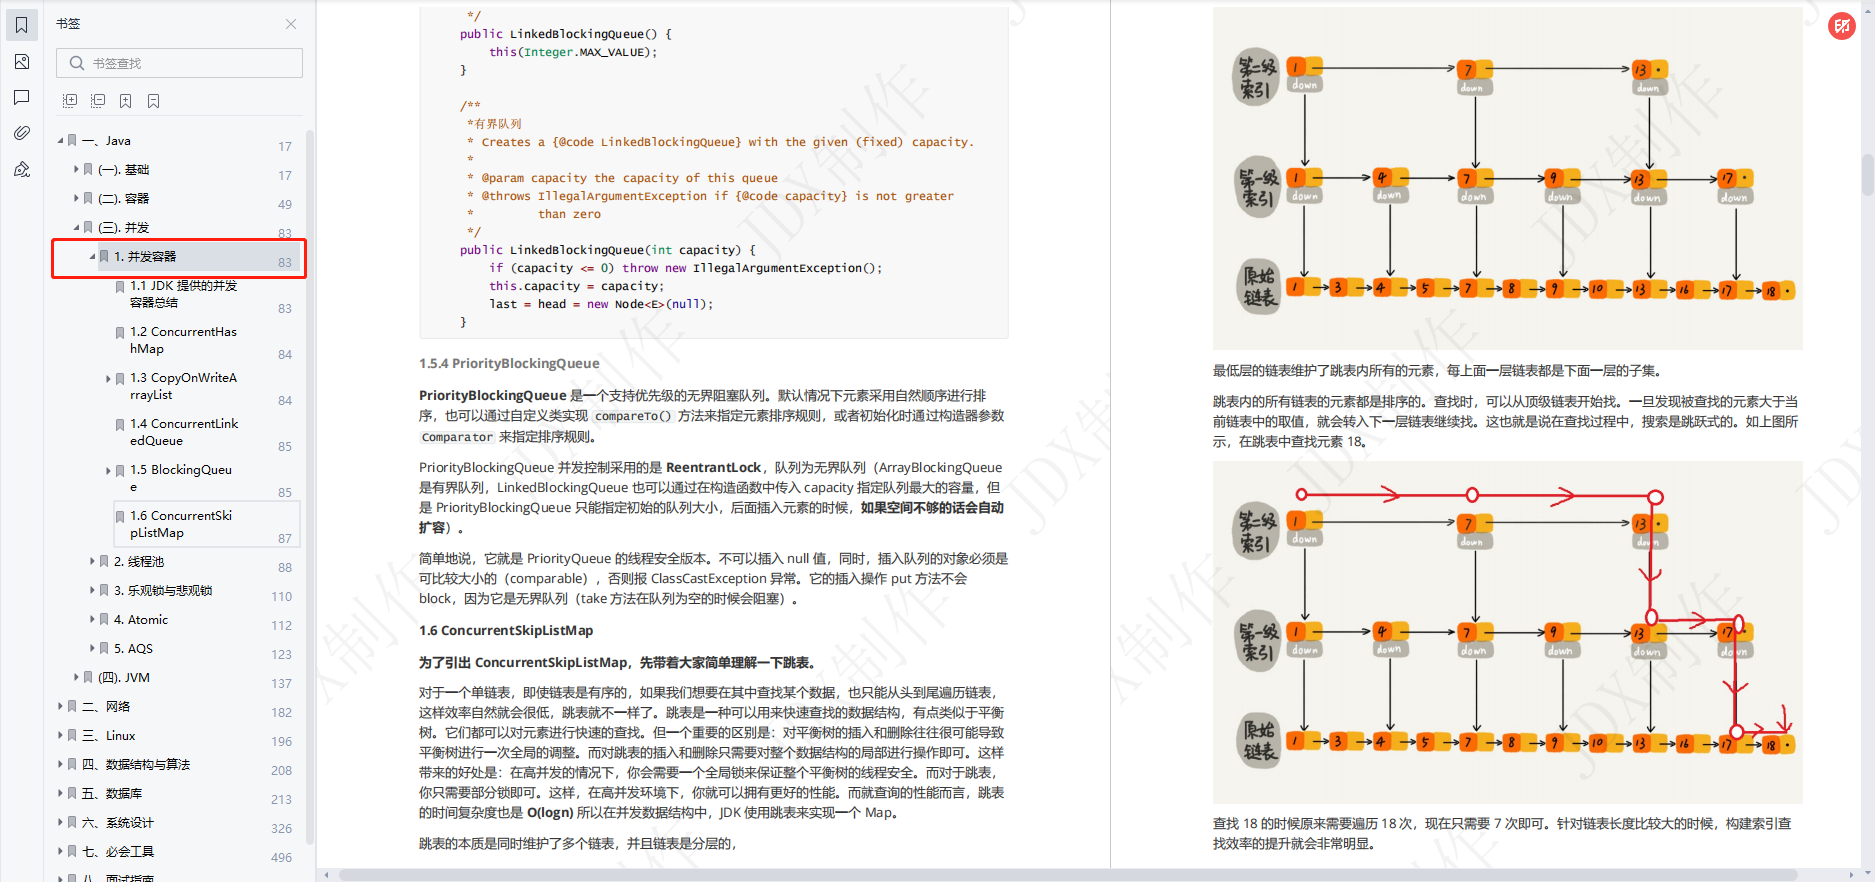The image size is (1875, 882).
Task: Expand the 4. Atomic node arrow
Action: [92, 620]
